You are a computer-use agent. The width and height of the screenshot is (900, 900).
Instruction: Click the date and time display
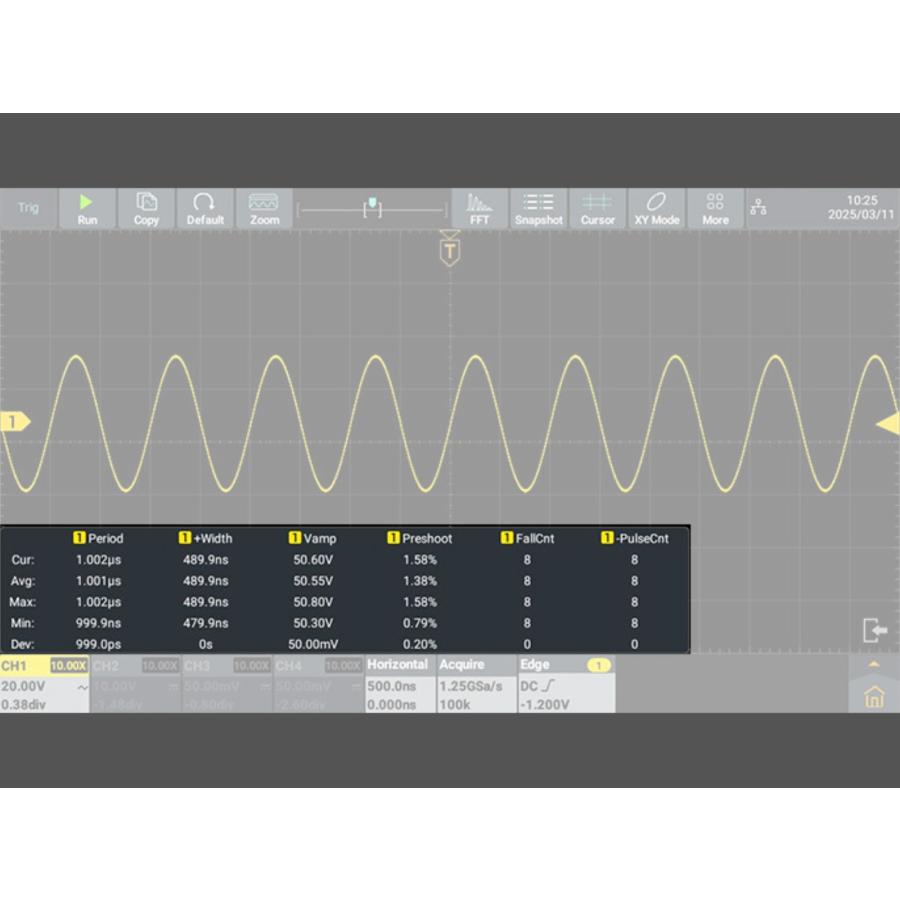[860, 207]
